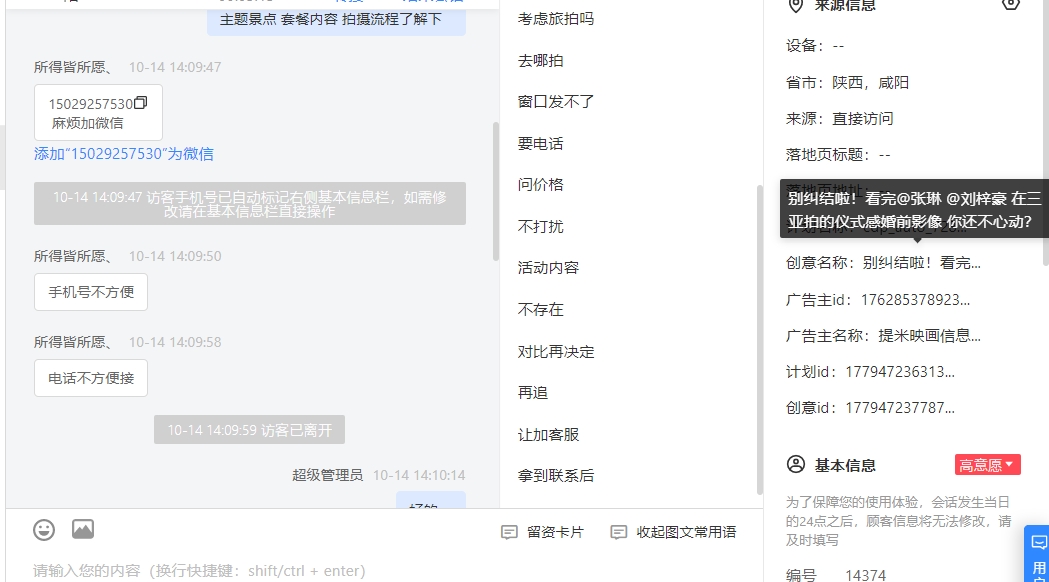Click the 广告主名称 value 提米映画信息
Screen dimensions: 1049x582
929,336
